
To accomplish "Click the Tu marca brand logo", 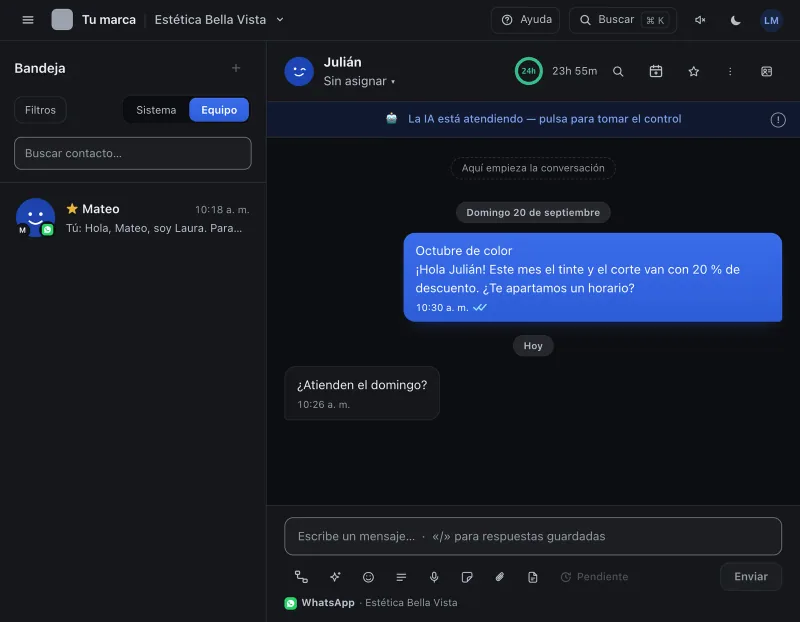I will pos(62,20).
